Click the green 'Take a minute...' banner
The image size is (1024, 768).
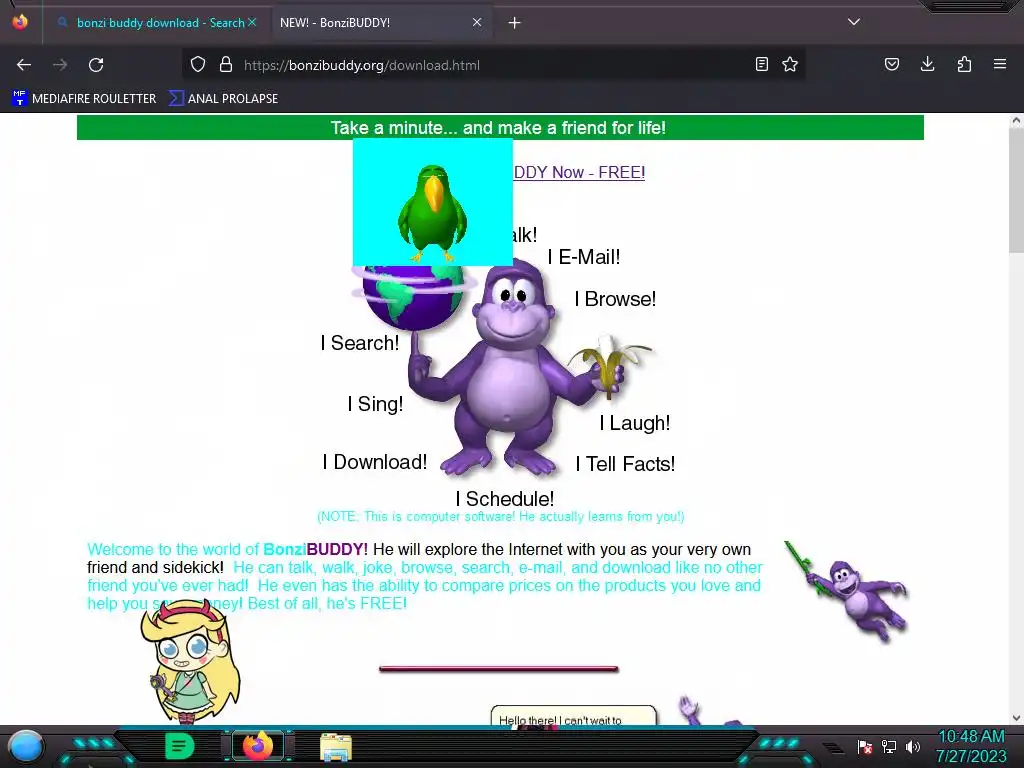(500, 127)
